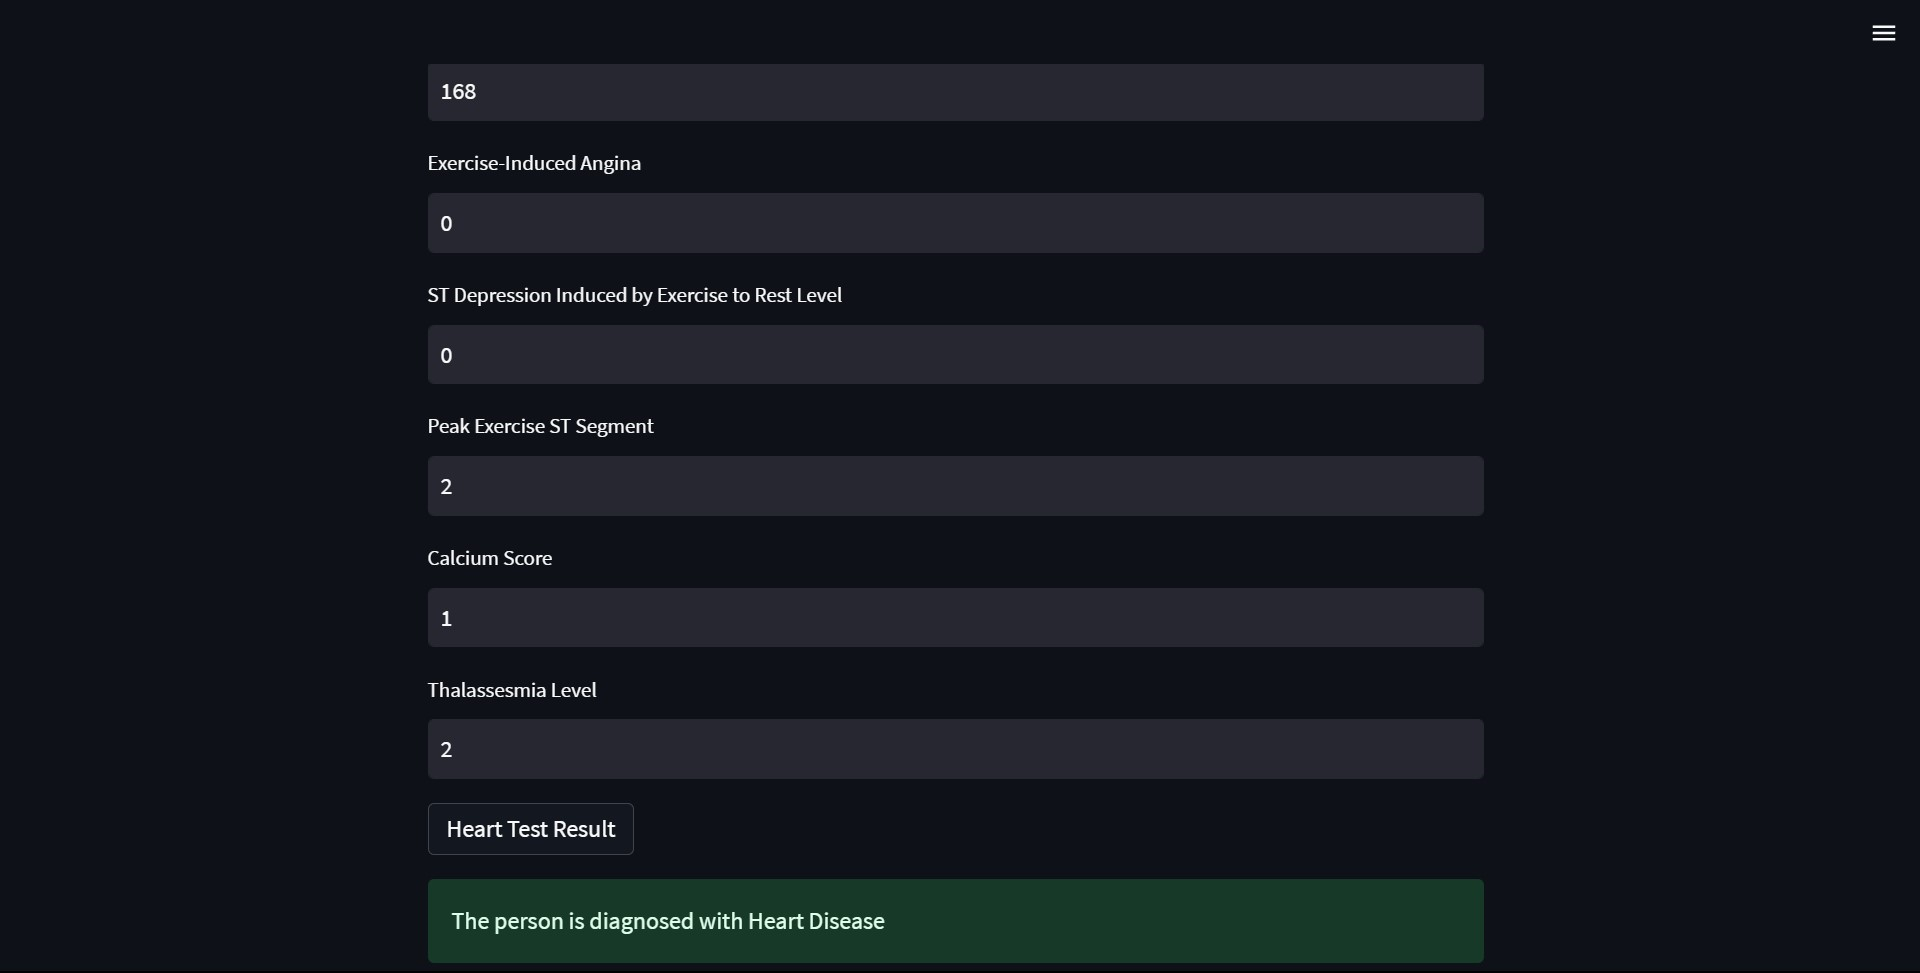Viewport: 1920px width, 973px height.
Task: Click the Peak Exercise ST Segment label
Action: [x=540, y=426]
